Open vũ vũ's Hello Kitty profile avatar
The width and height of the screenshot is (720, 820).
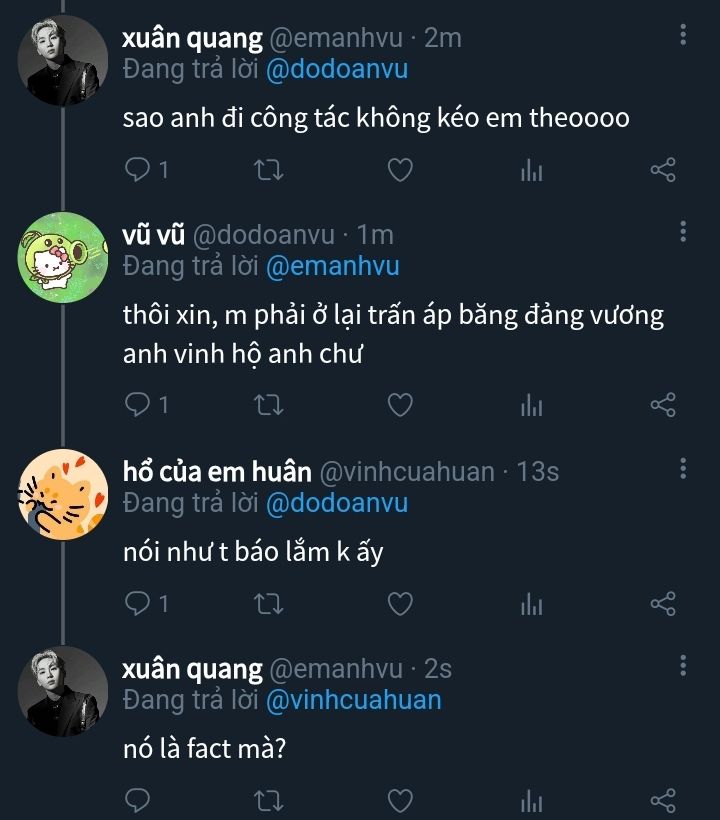[63, 258]
